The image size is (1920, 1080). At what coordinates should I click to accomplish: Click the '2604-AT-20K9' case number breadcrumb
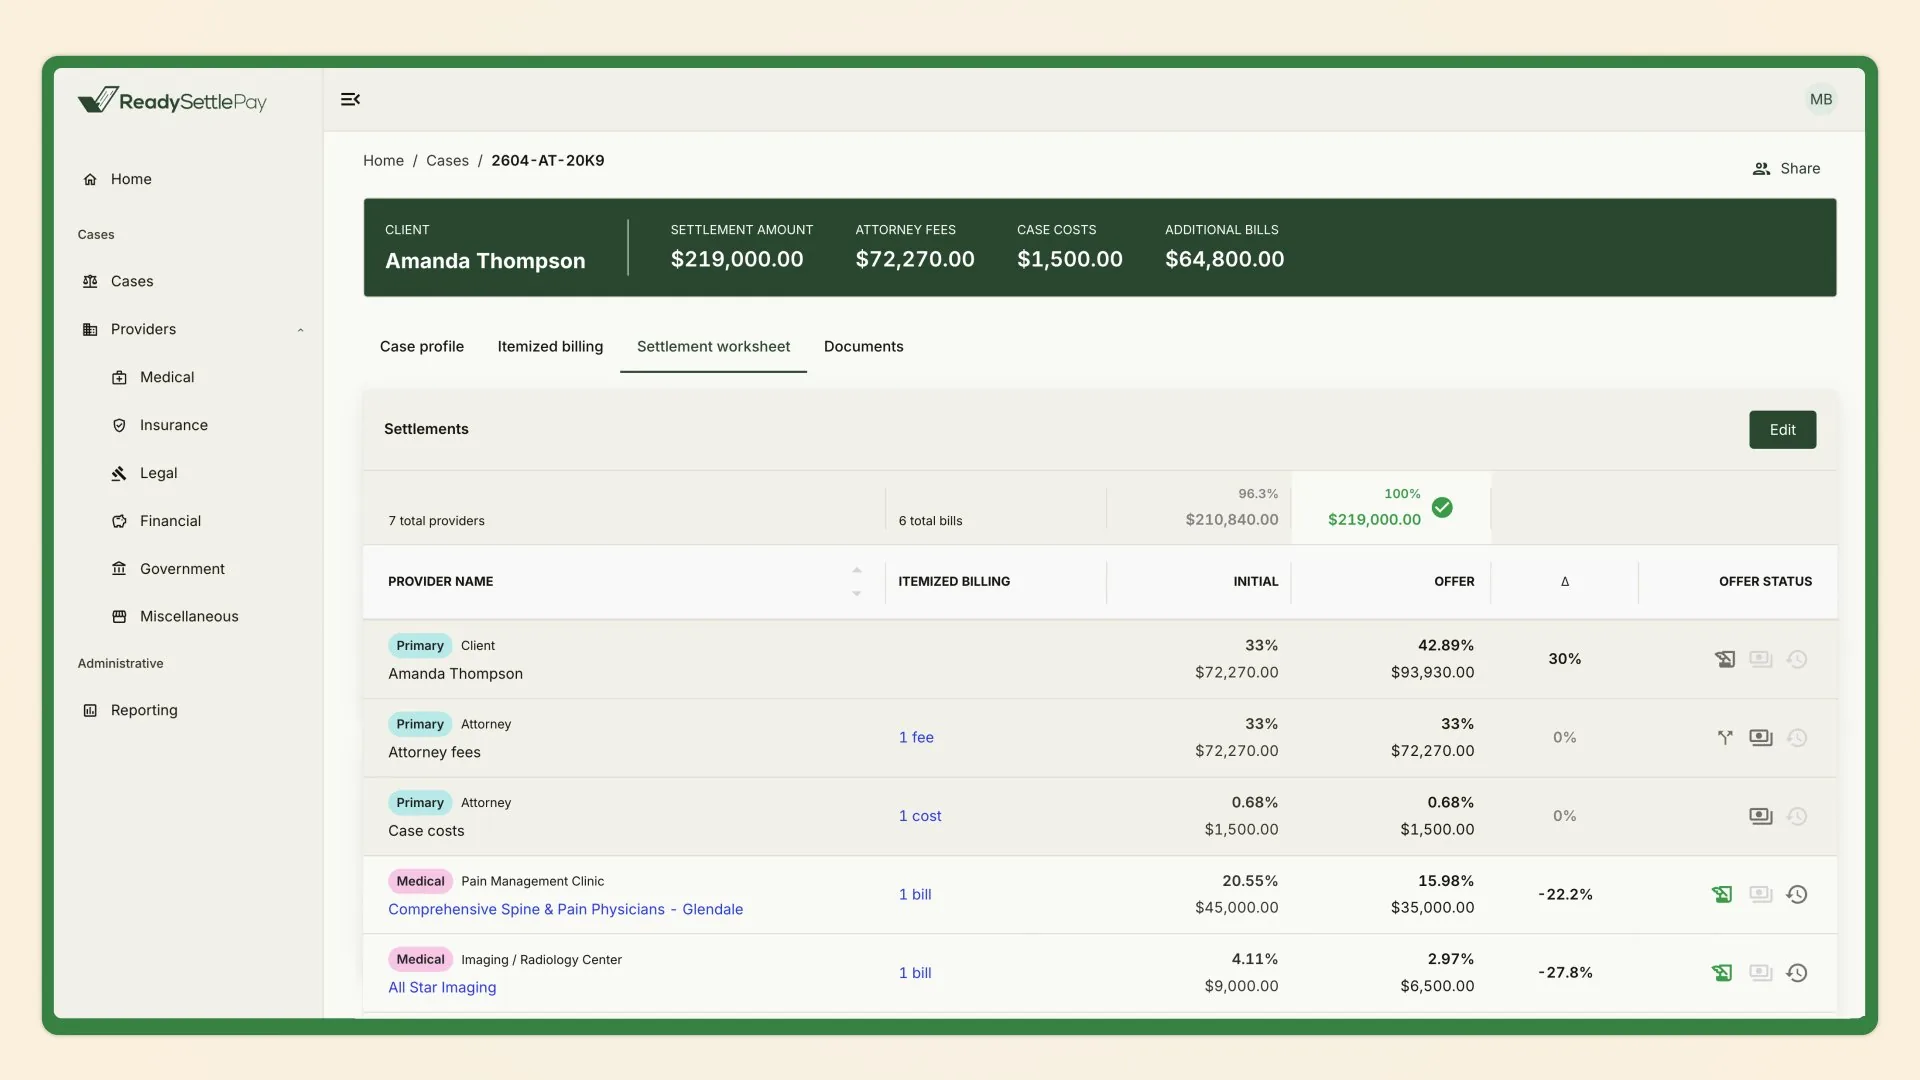548,160
